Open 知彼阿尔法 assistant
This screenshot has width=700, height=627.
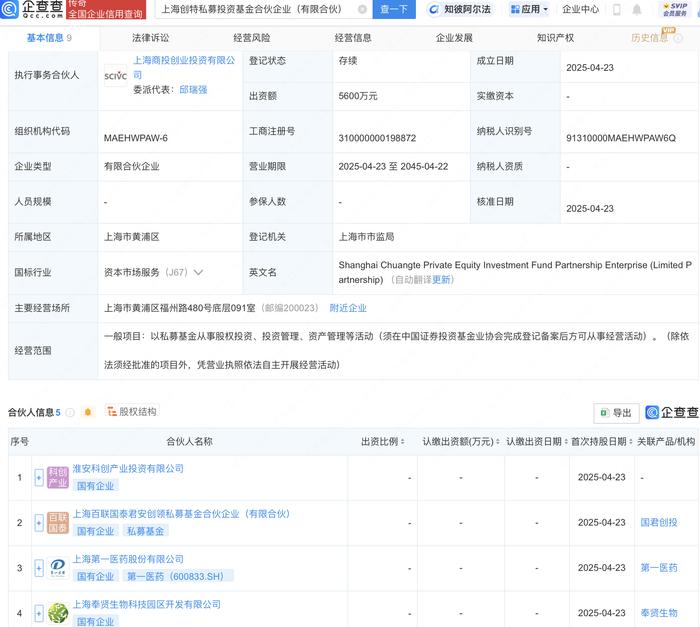(459, 9)
